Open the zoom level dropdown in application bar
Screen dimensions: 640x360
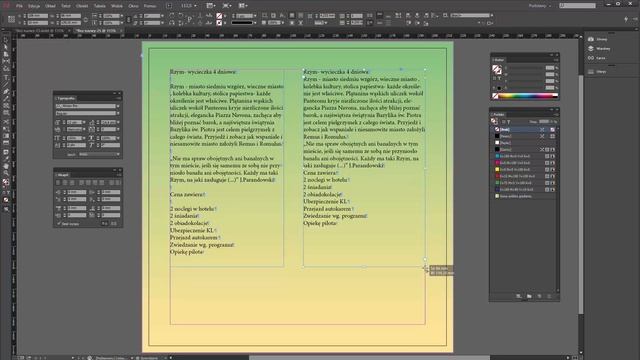click(x=195, y=6)
